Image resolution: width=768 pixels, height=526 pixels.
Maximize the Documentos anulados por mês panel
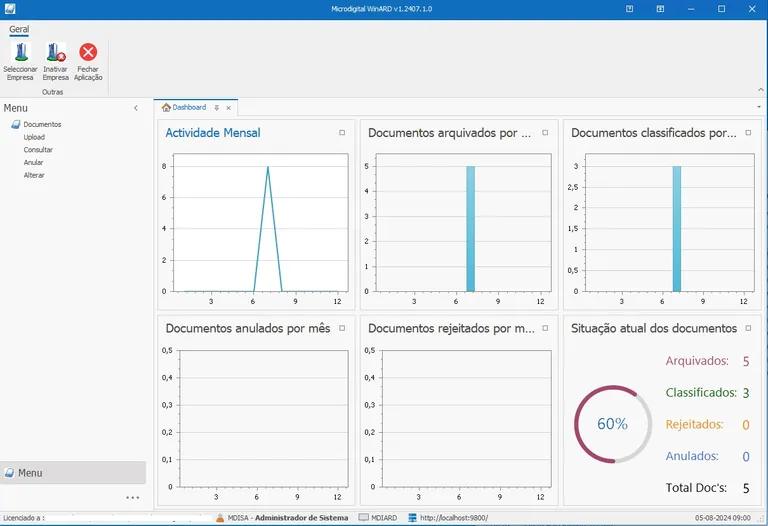pos(342,328)
